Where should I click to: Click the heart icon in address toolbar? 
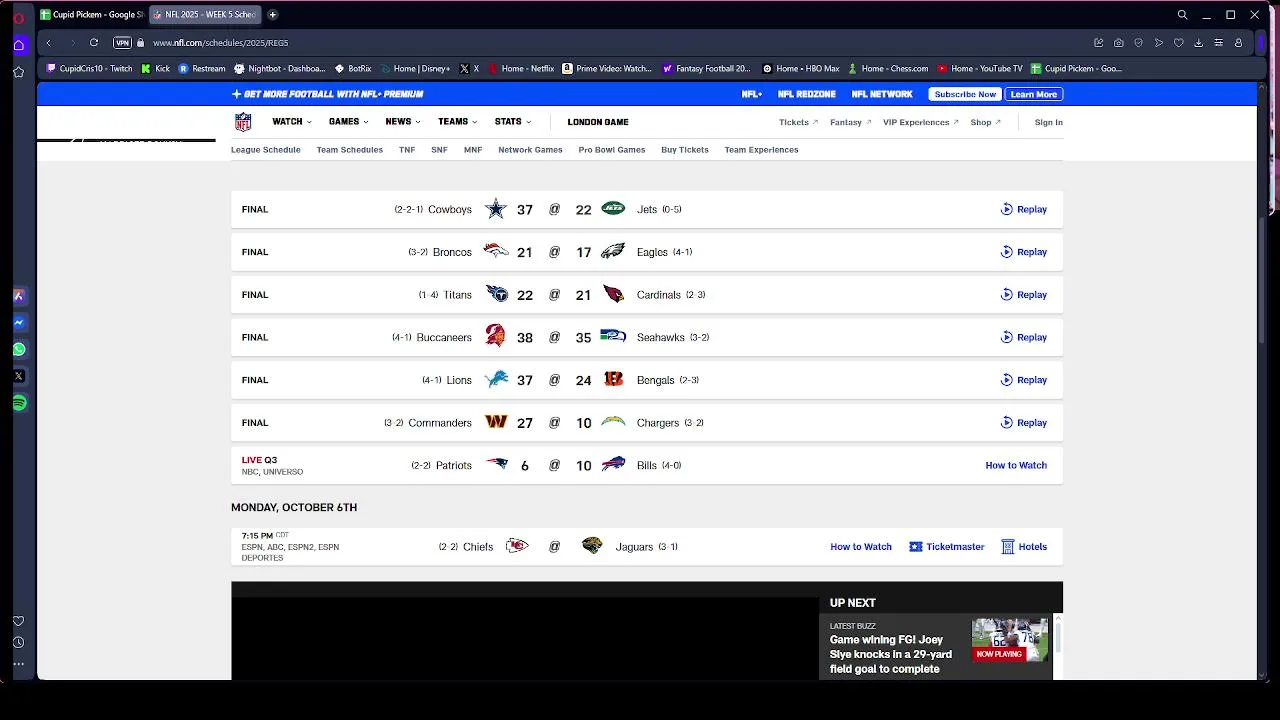click(1179, 43)
